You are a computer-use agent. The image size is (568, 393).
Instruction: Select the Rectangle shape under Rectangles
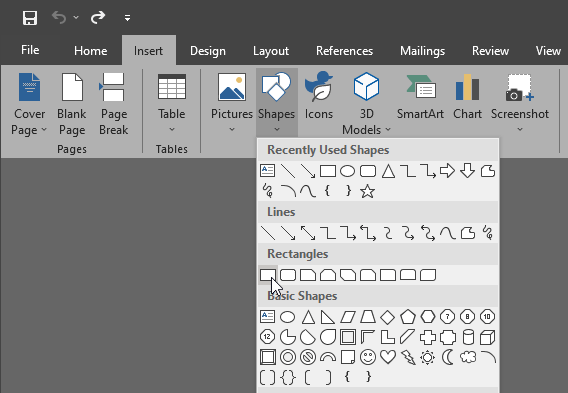[268, 275]
